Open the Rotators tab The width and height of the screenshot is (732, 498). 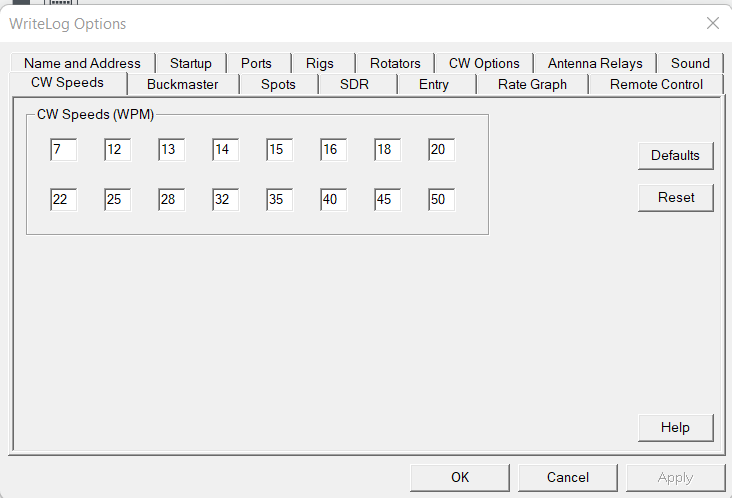395,63
